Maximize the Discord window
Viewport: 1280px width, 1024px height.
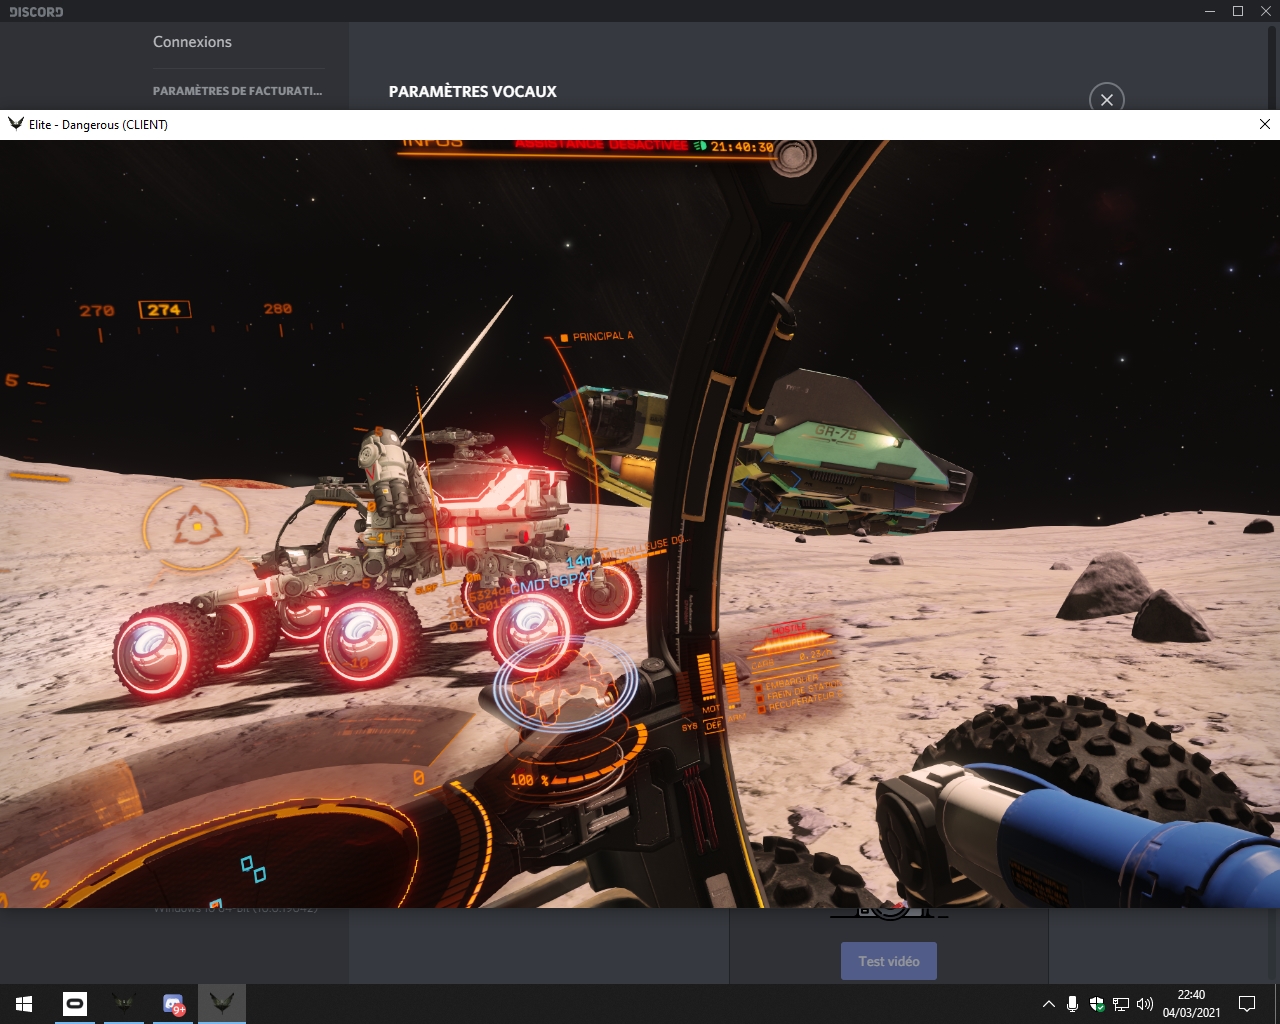point(1238,11)
